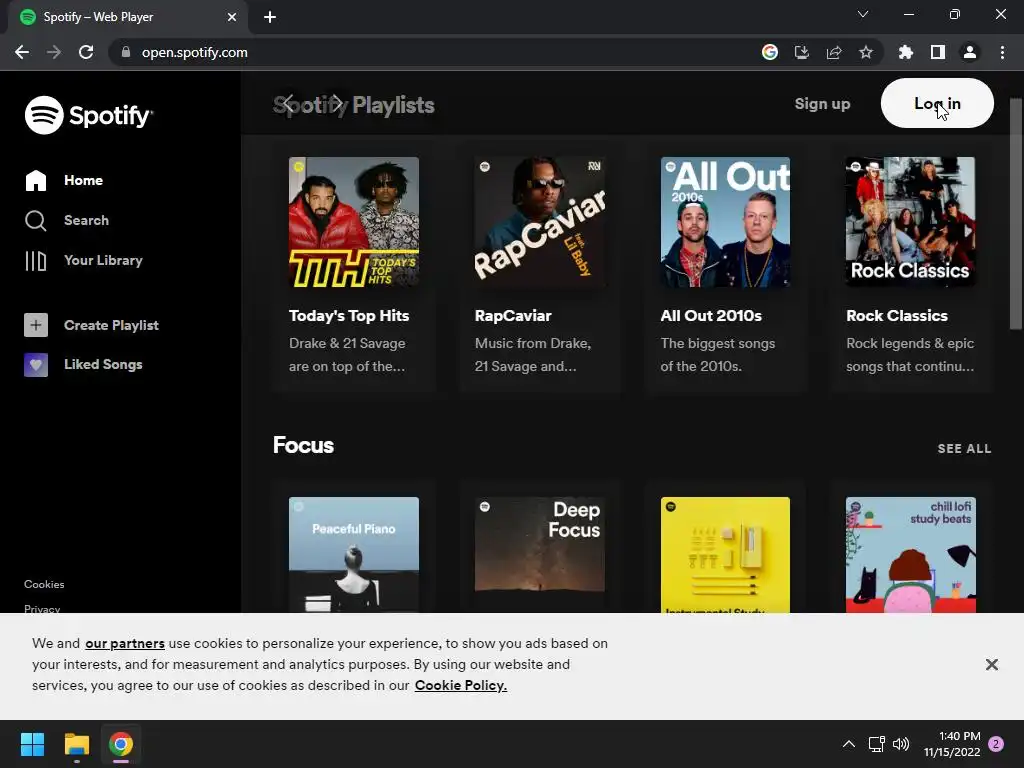Expand the hidden tray icons chevron
Screen dimensions: 1024x768
[x=848, y=744]
